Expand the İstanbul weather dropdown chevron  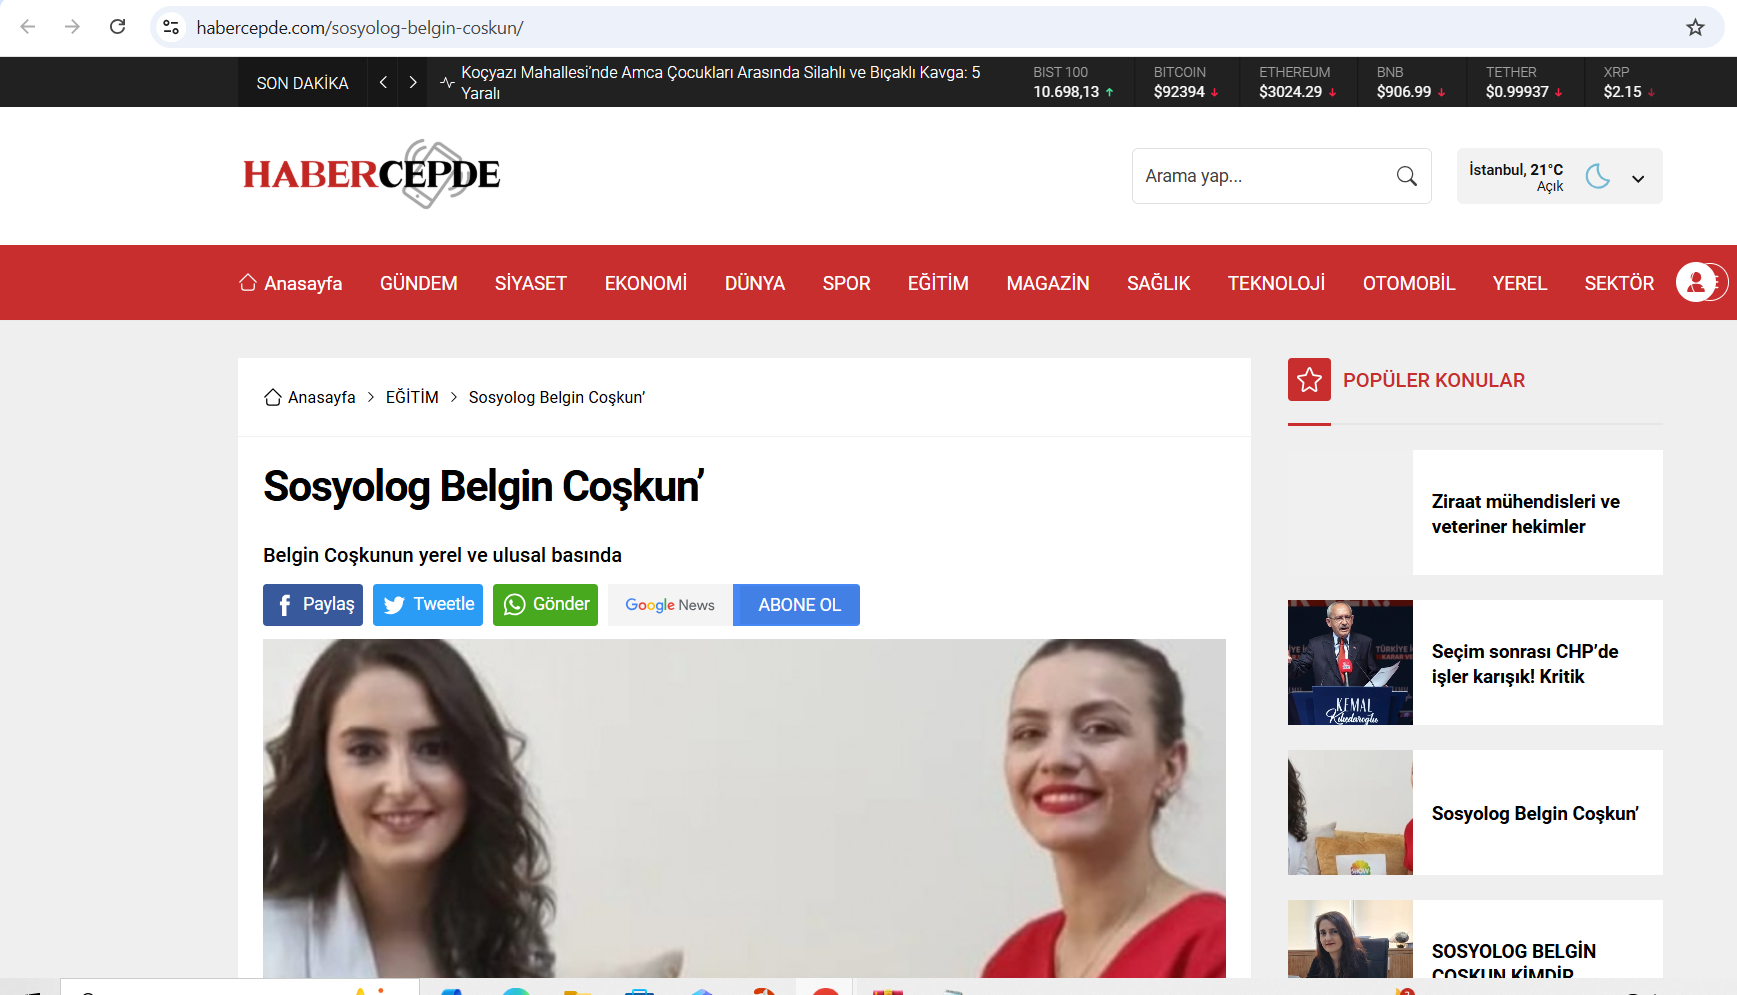(1638, 177)
